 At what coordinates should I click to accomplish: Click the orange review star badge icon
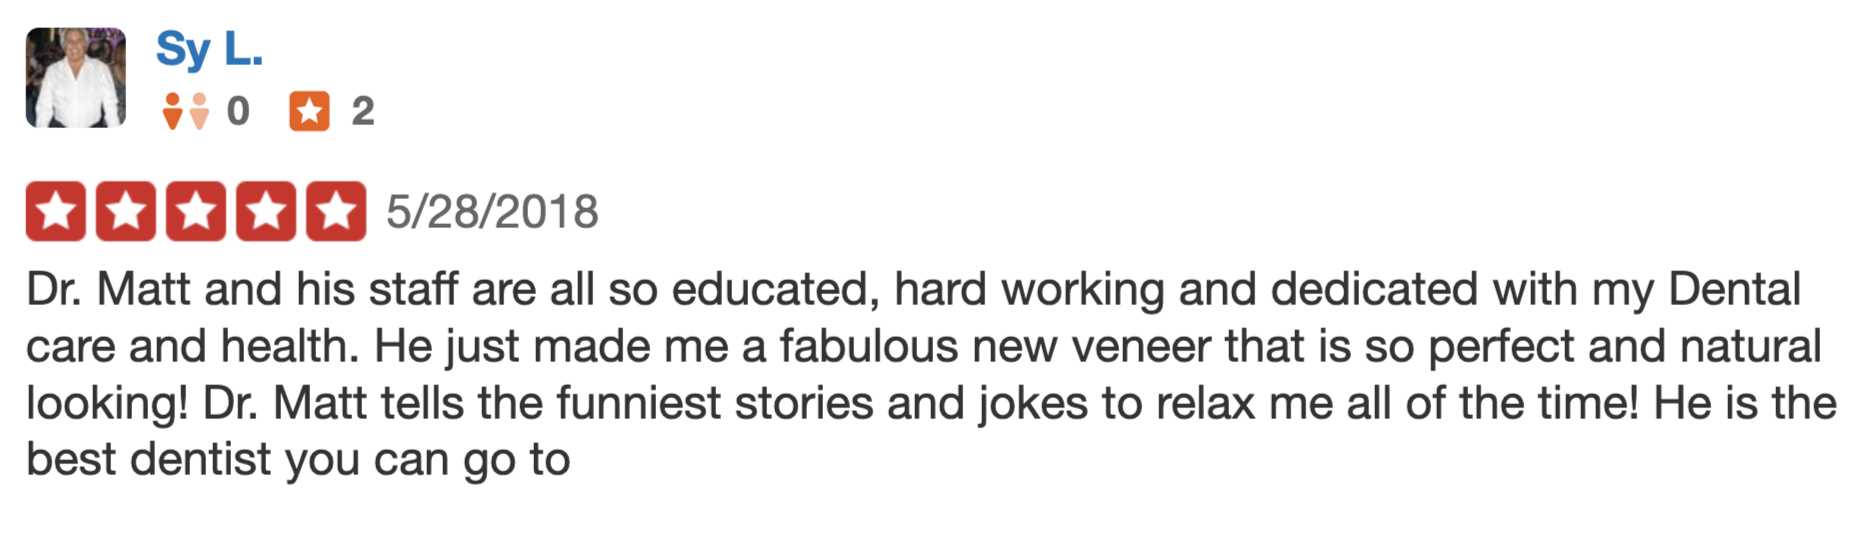[309, 111]
